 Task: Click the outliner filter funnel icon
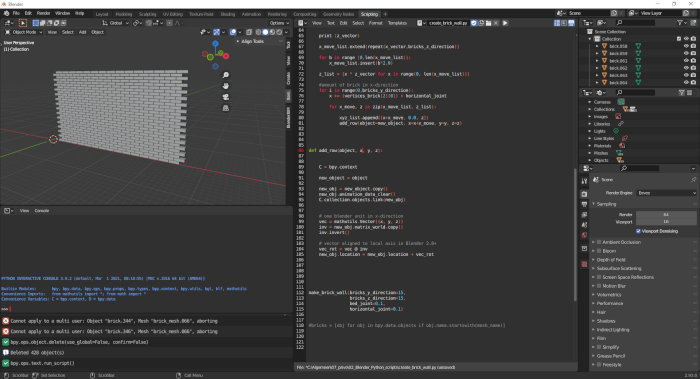pos(679,23)
